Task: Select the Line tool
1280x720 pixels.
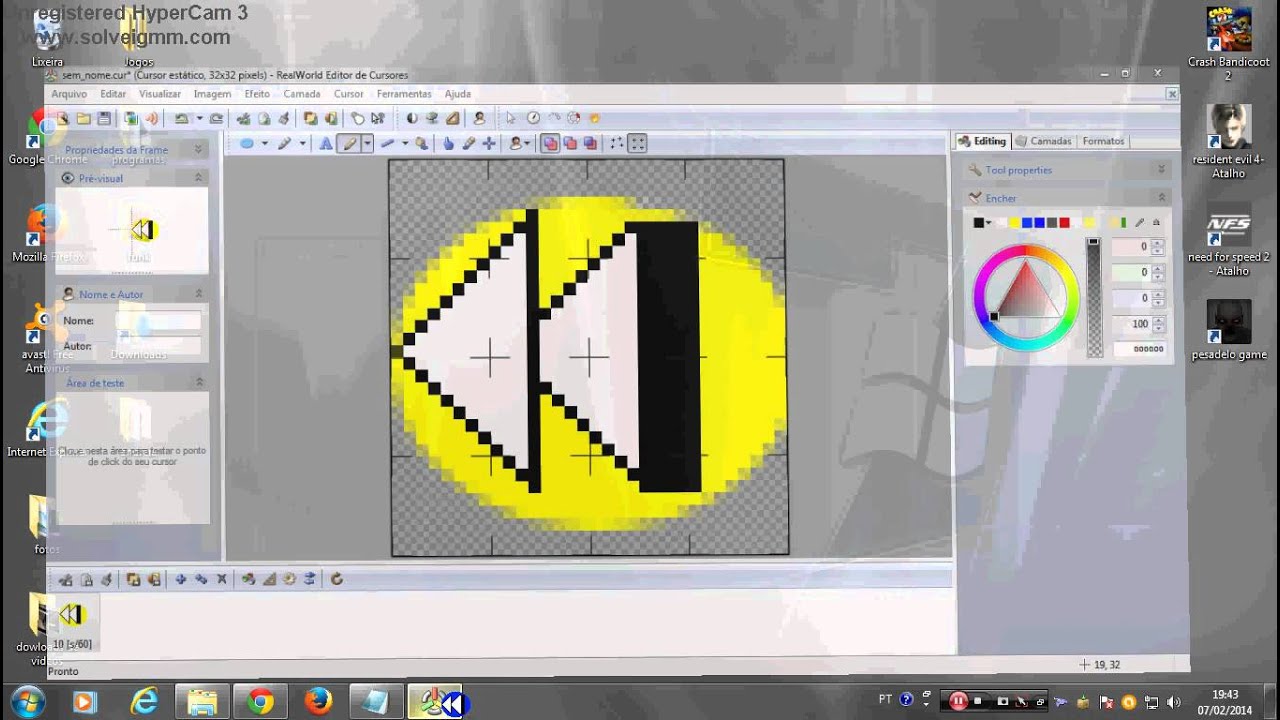Action: pyautogui.click(x=386, y=143)
